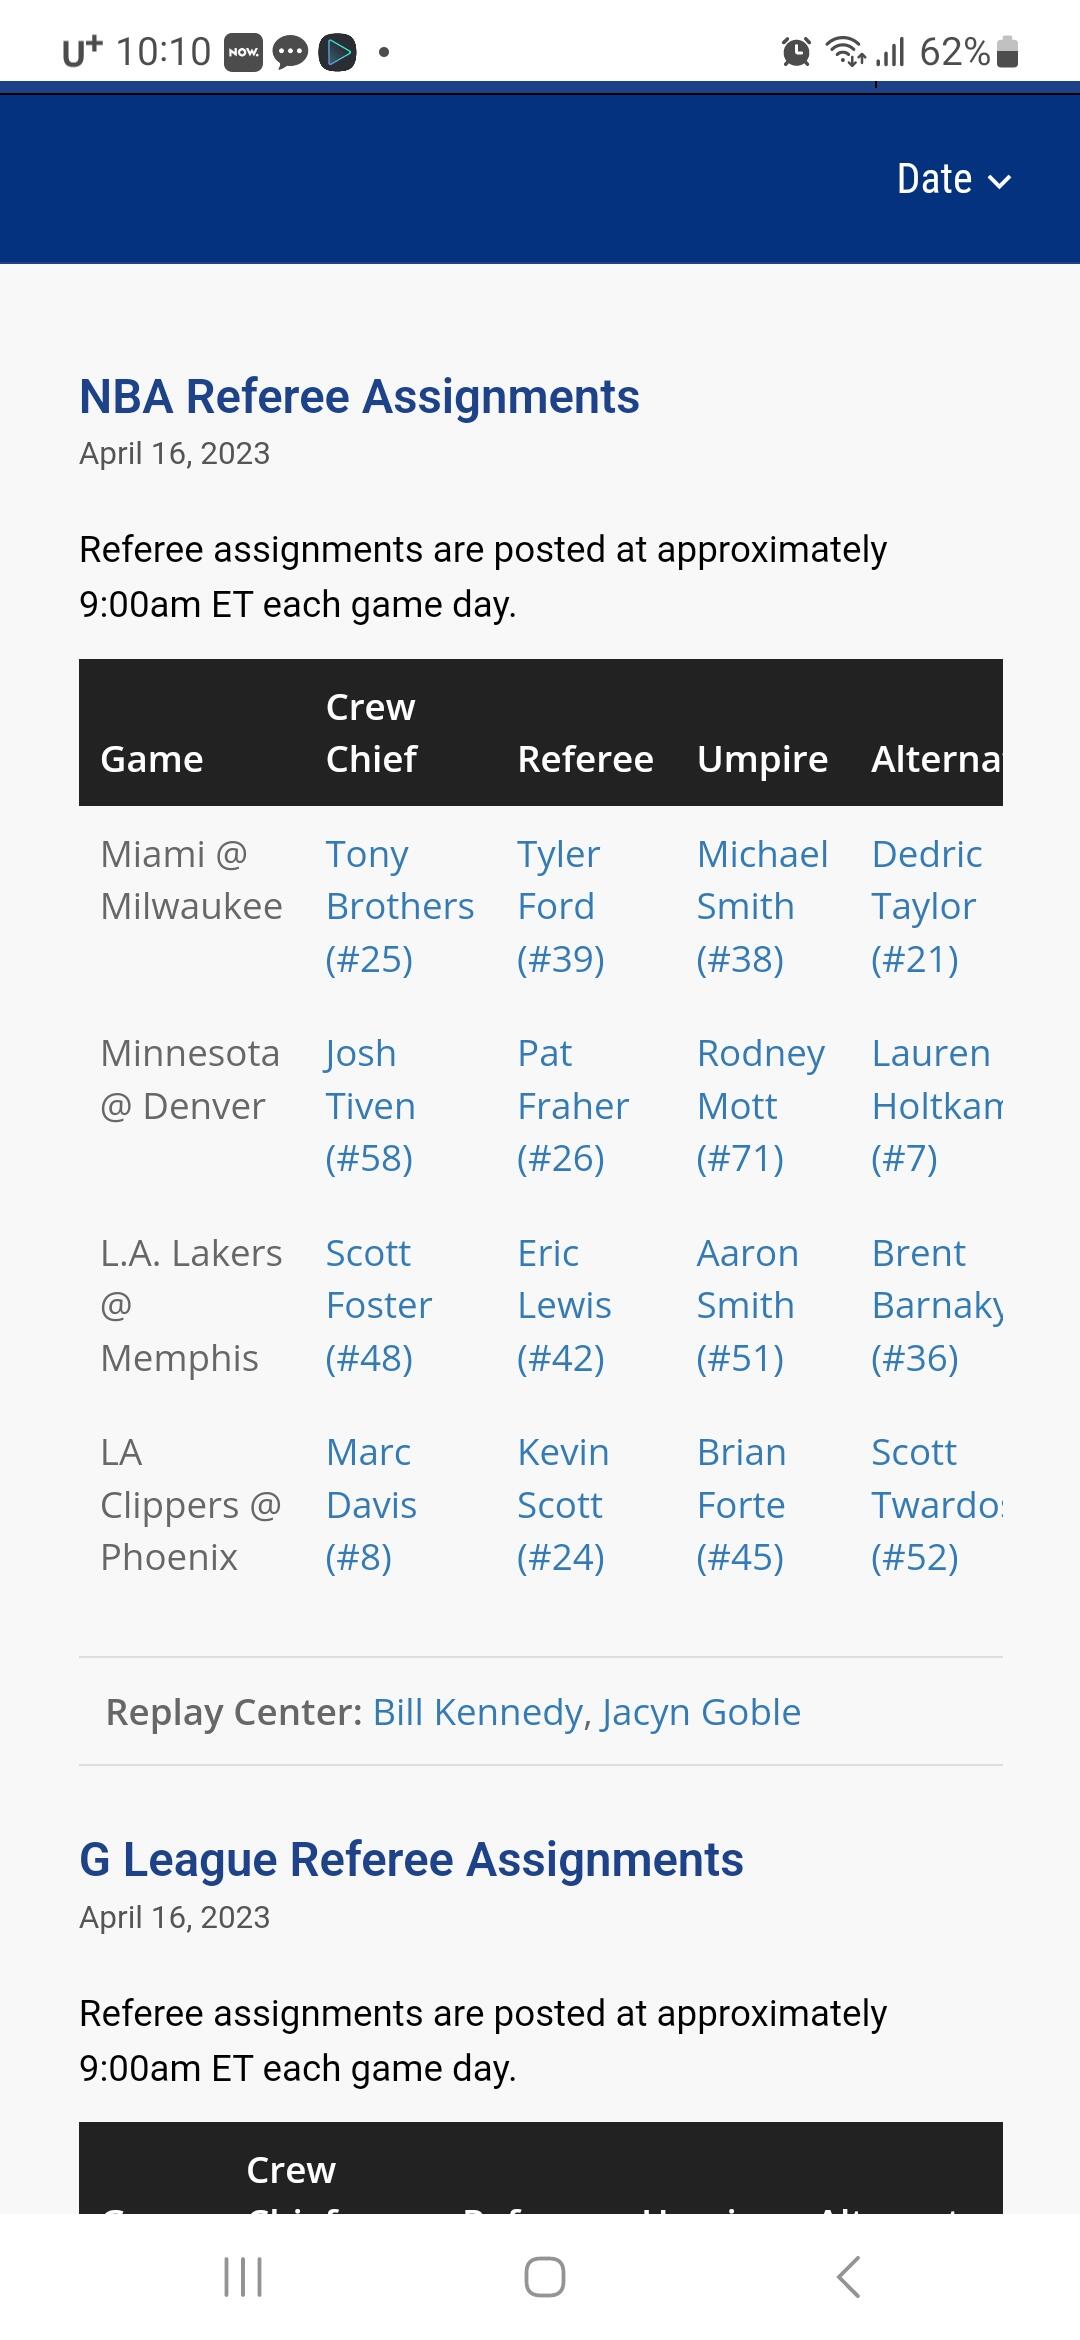Open Tyler Ford (#39) referee link
Viewport: 1080px width, 2340px height.
tap(560, 906)
